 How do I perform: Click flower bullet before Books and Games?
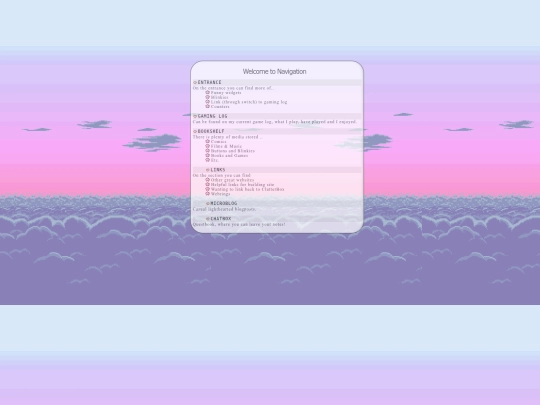(x=207, y=155)
